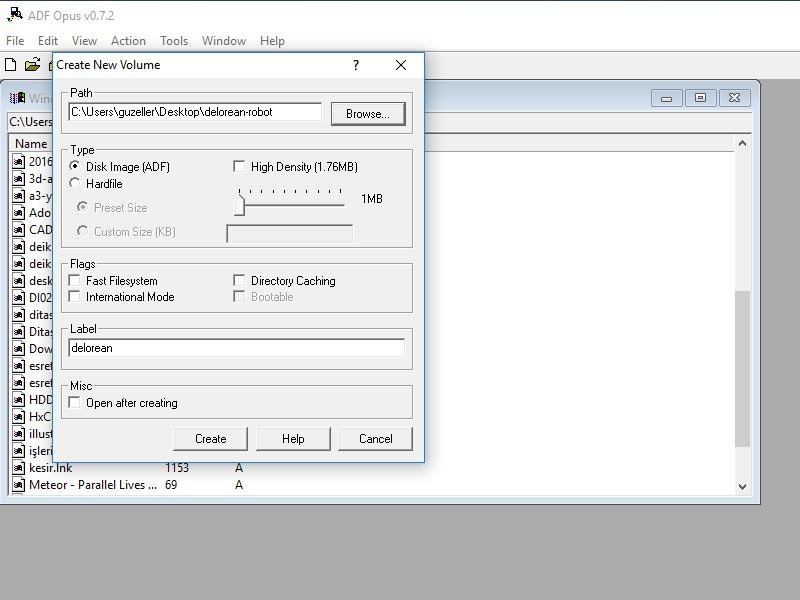The image size is (800, 600).
Task: Click the file icon of the CAD entry
Action: coord(18,230)
